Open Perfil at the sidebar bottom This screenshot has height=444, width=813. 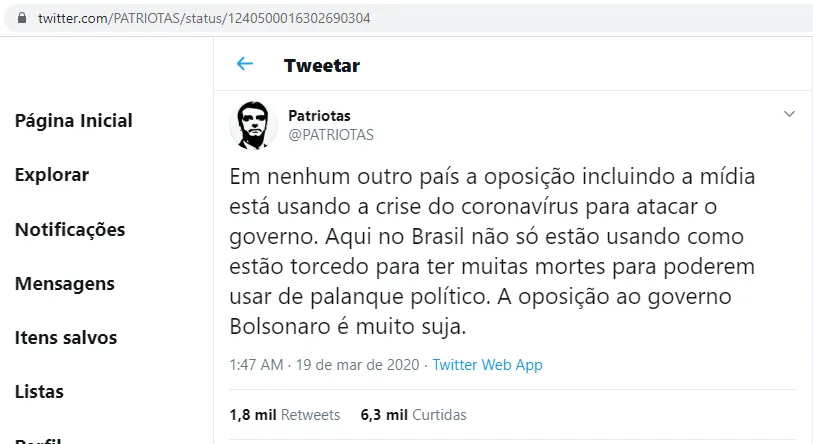pos(38,440)
